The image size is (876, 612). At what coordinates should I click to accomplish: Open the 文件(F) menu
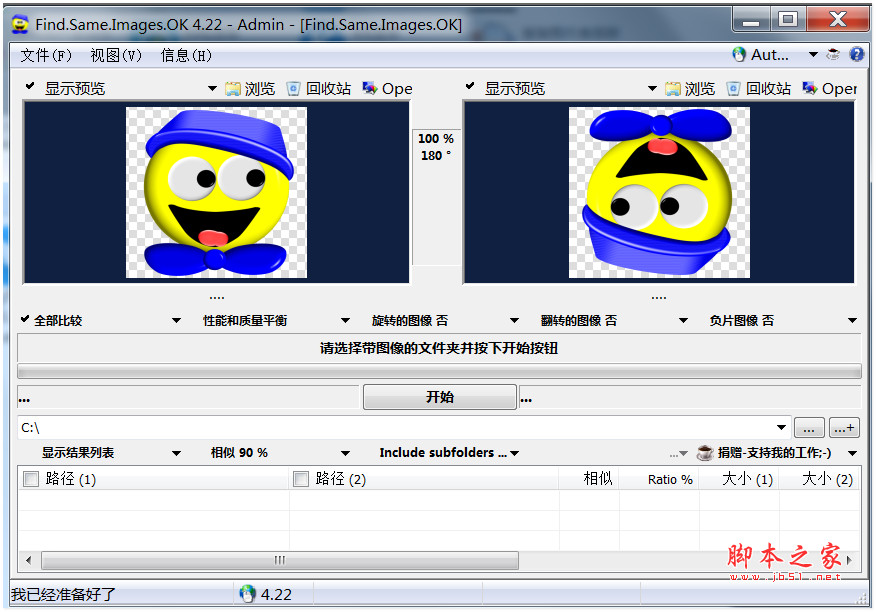(x=46, y=55)
